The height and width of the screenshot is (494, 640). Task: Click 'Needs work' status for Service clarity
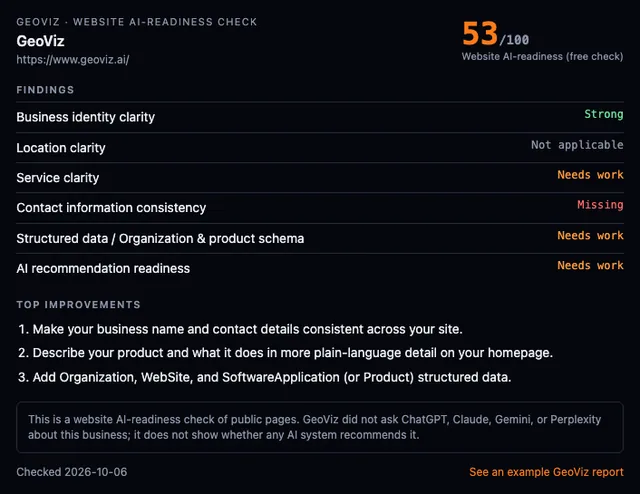590,175
